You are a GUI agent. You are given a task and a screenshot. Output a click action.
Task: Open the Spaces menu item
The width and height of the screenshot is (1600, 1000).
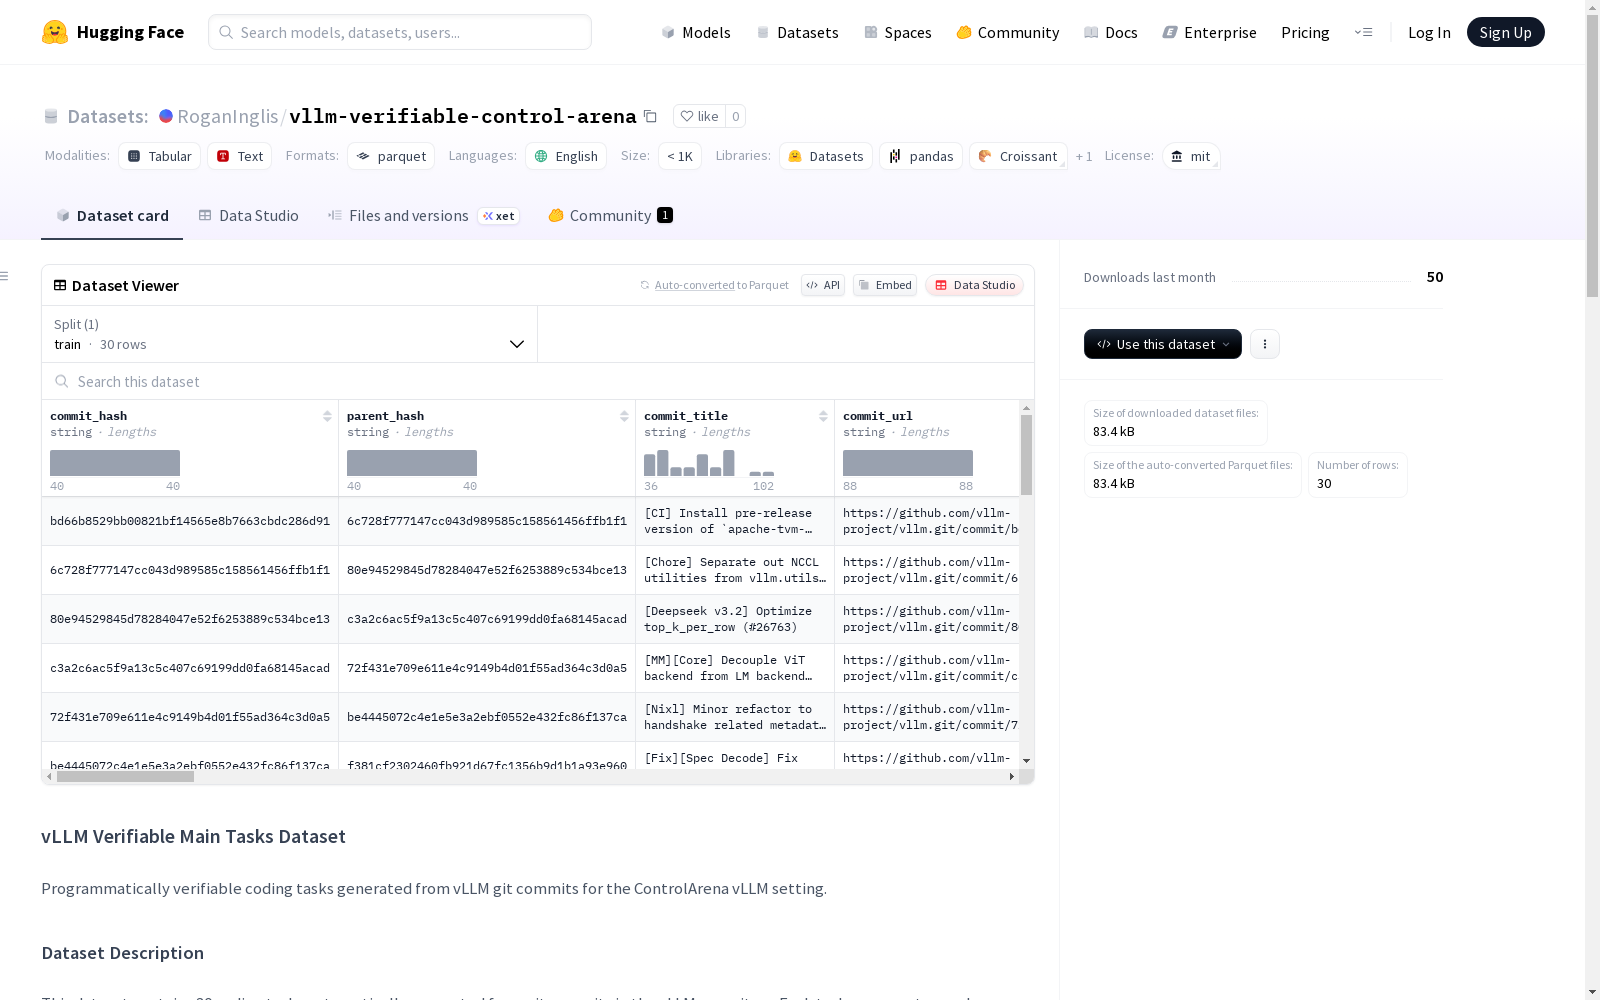click(x=898, y=32)
